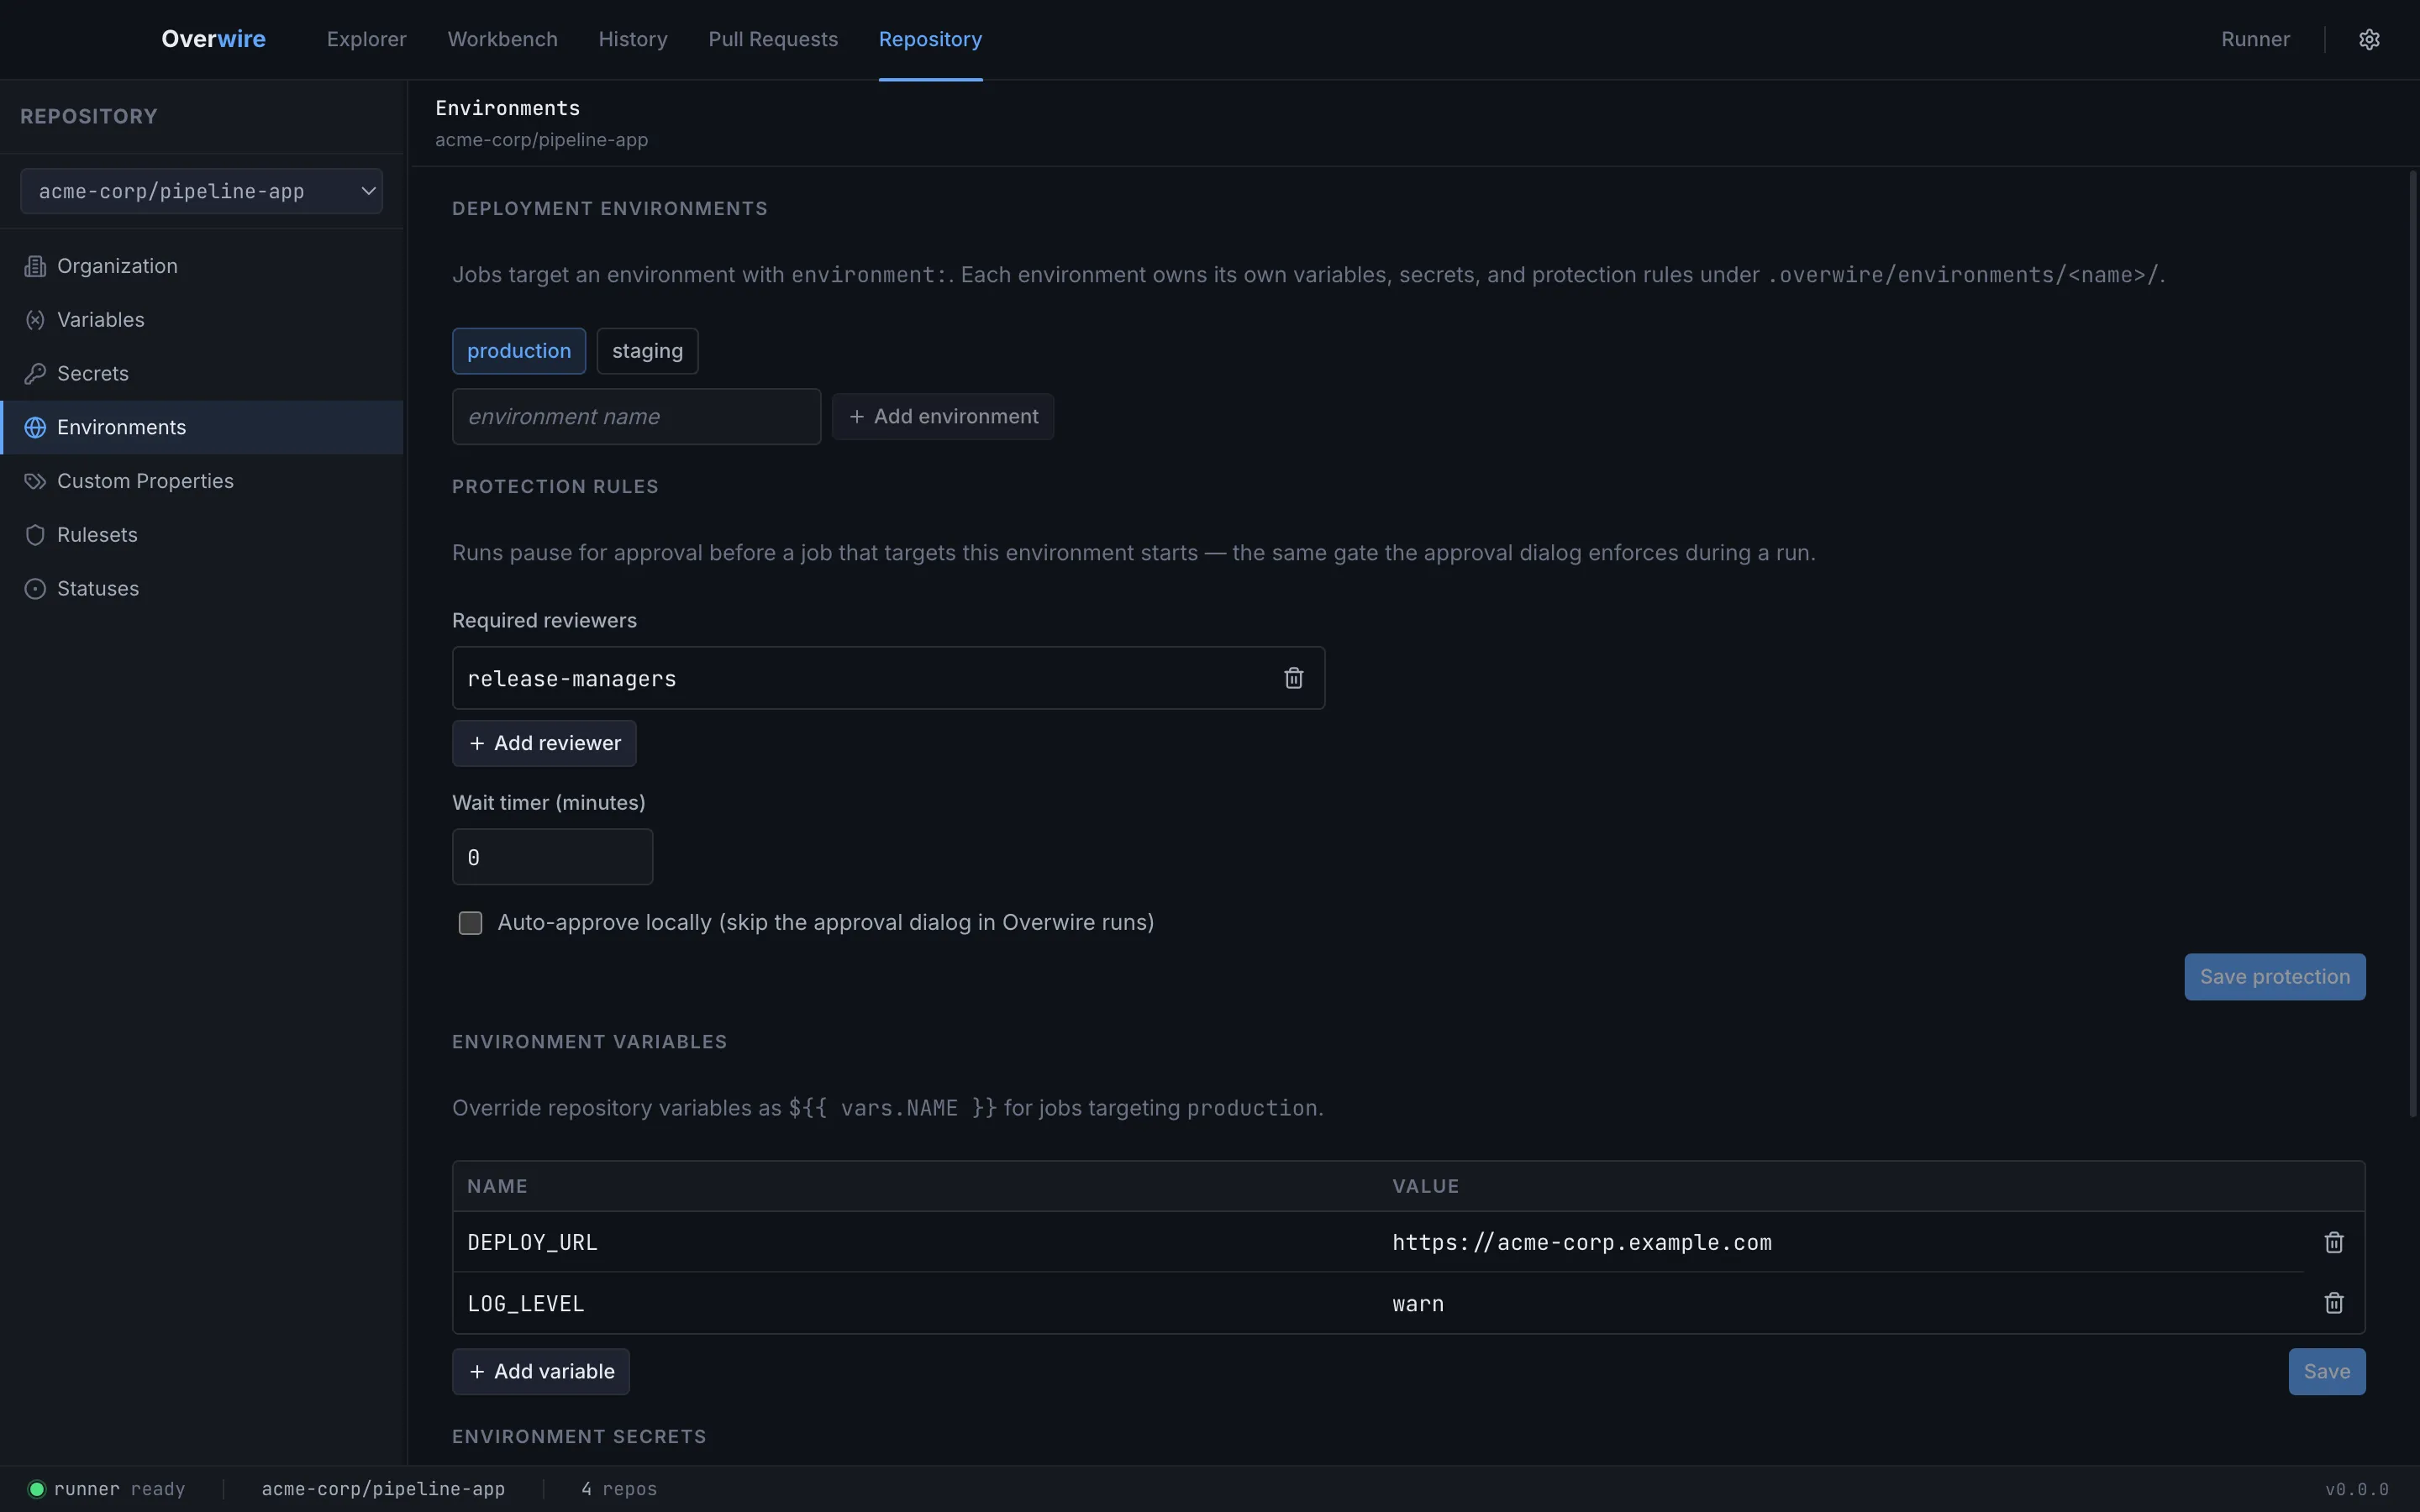The image size is (2420, 1512).
Task: Click the DEPLOY_URL name cell
Action: (915, 1242)
